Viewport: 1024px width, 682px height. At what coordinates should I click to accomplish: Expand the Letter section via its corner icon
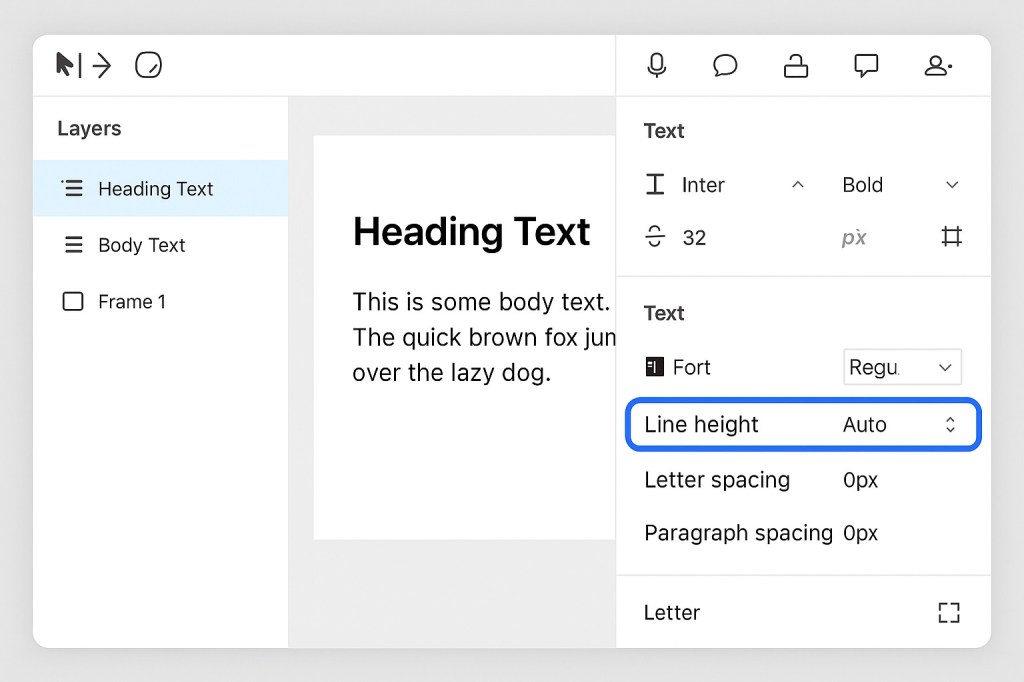click(x=948, y=612)
